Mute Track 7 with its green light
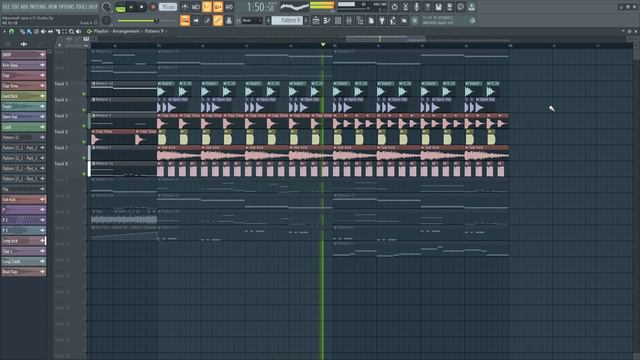The width and height of the screenshot is (640, 360). (84, 158)
